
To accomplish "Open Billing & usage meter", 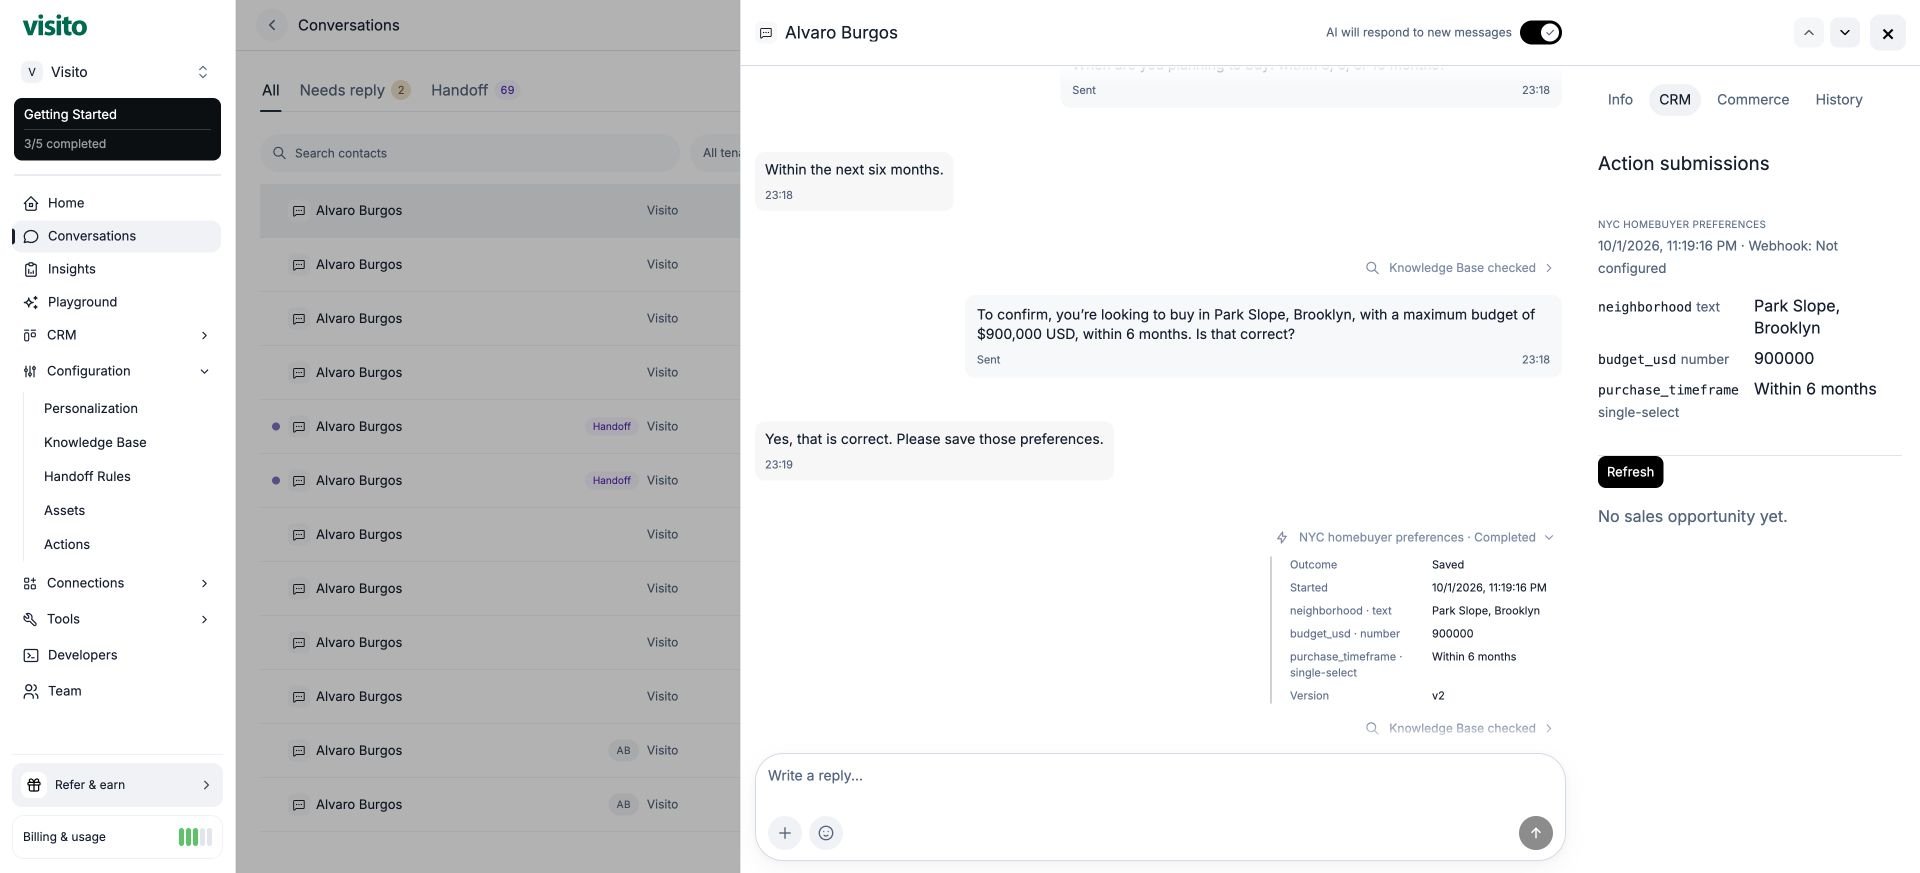I will click(x=117, y=837).
